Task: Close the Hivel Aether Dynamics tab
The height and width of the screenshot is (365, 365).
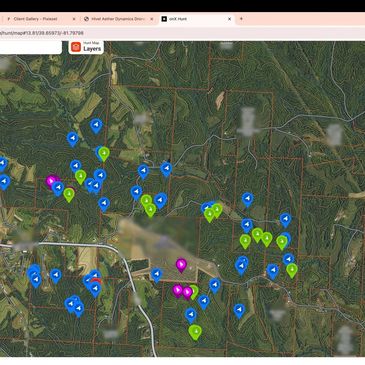Action: pyautogui.click(x=152, y=19)
